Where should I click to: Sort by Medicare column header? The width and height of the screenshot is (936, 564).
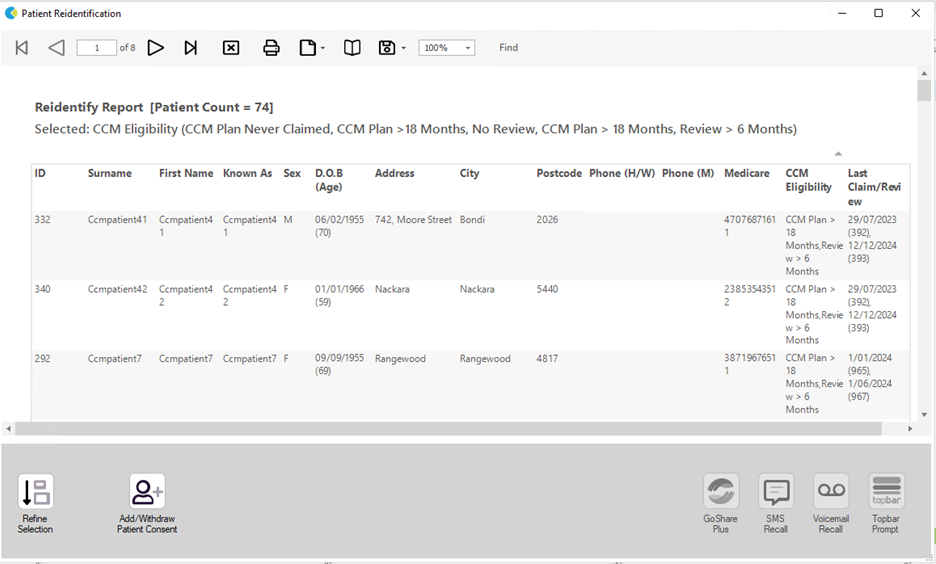point(747,173)
